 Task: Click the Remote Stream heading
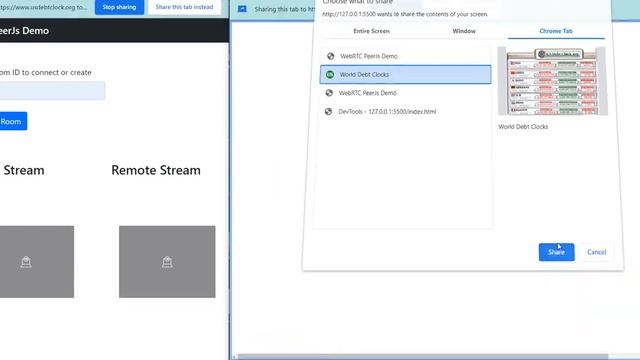coord(156,170)
